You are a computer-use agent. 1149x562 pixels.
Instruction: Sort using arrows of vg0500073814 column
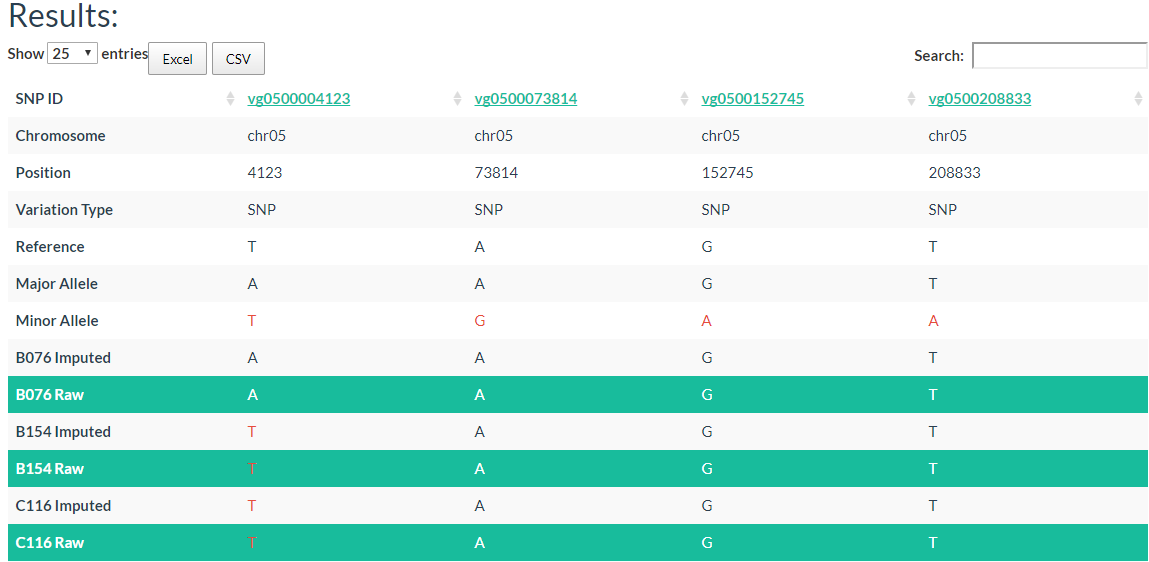(x=685, y=99)
